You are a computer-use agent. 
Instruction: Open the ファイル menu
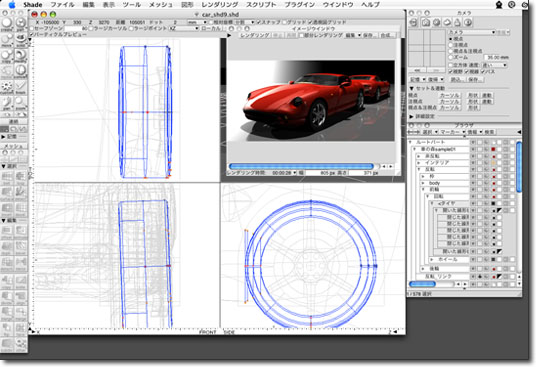pos(62,5)
